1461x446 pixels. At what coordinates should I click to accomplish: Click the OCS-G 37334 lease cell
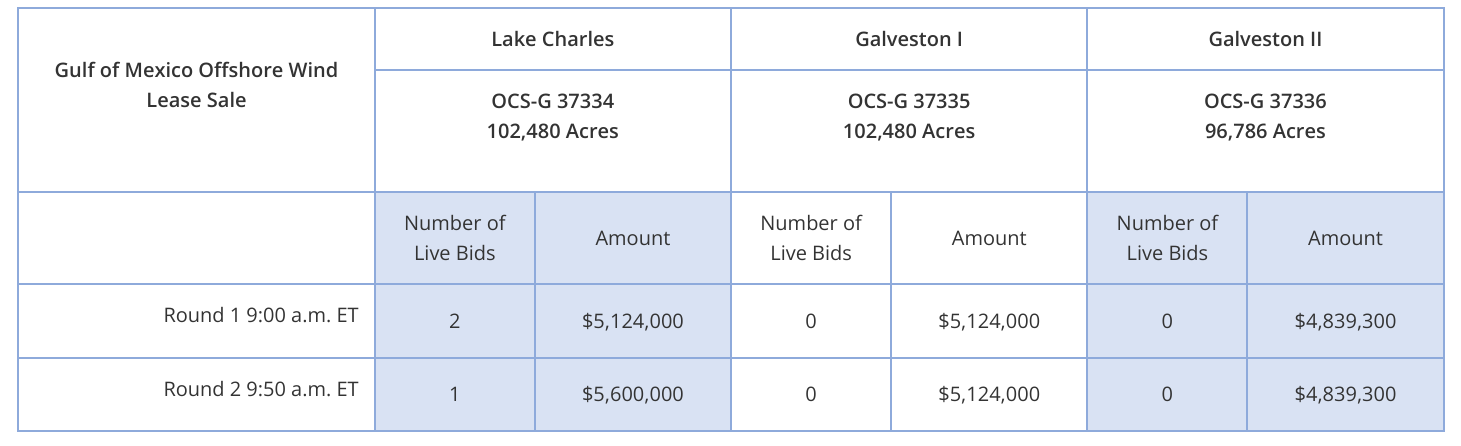pyautogui.click(x=552, y=116)
